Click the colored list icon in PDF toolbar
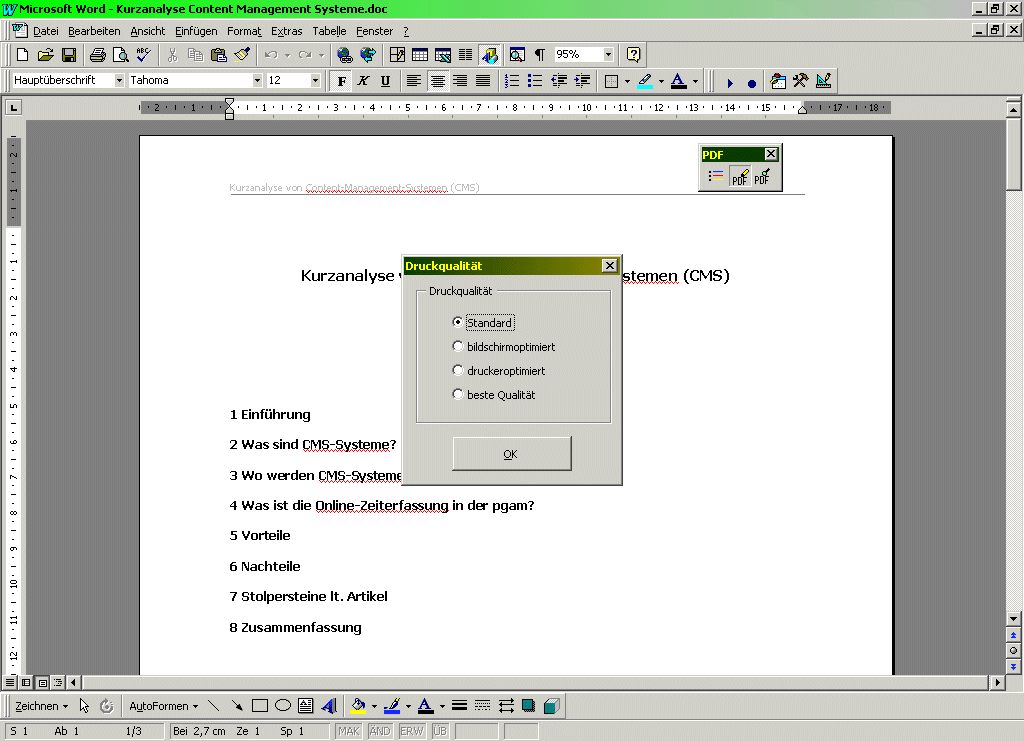 tap(716, 177)
